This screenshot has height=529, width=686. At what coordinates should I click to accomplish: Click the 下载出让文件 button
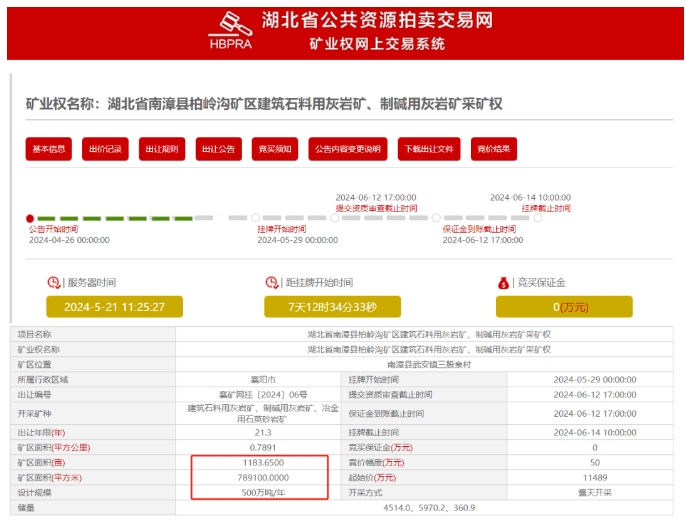(429, 149)
